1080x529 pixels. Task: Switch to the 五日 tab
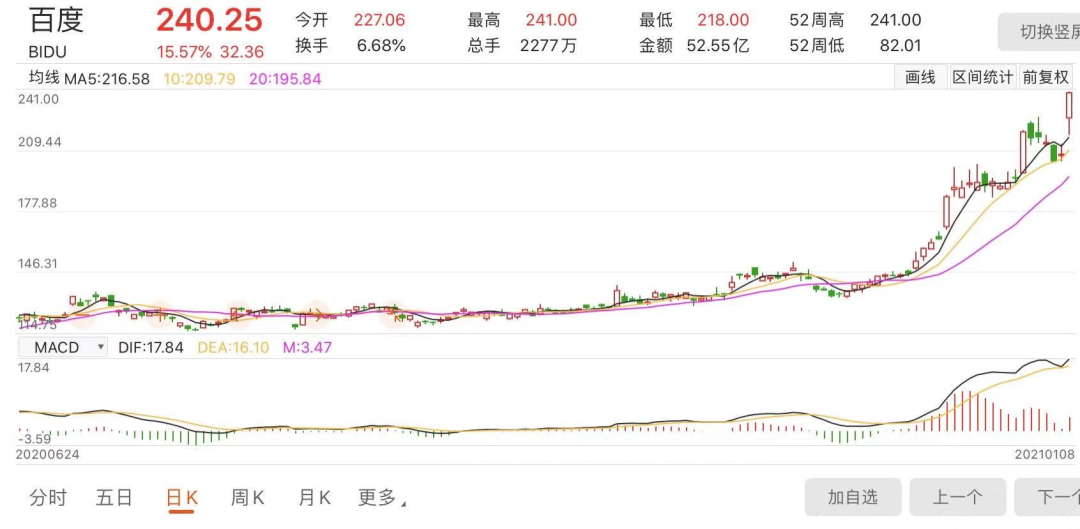click(x=114, y=497)
